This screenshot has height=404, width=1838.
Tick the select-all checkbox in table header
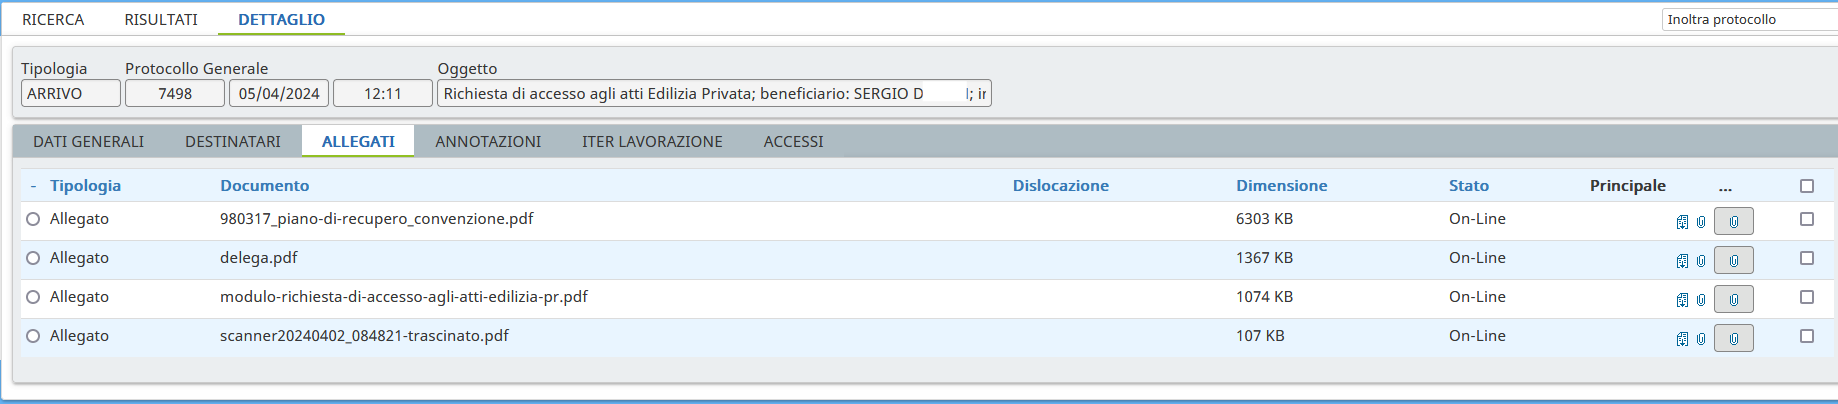coord(1806,186)
